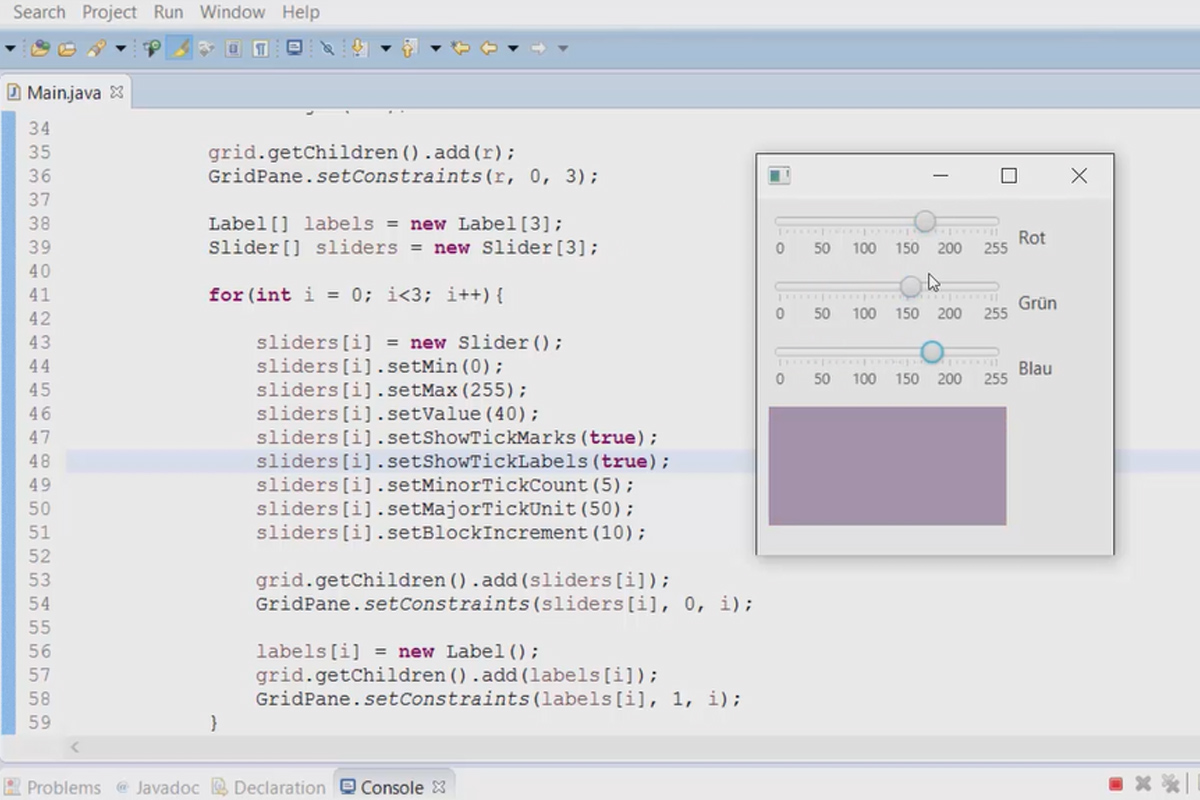Click the Next Annotation arrow icon
This screenshot has width=1200, height=800.
pyautogui.click(x=360, y=48)
